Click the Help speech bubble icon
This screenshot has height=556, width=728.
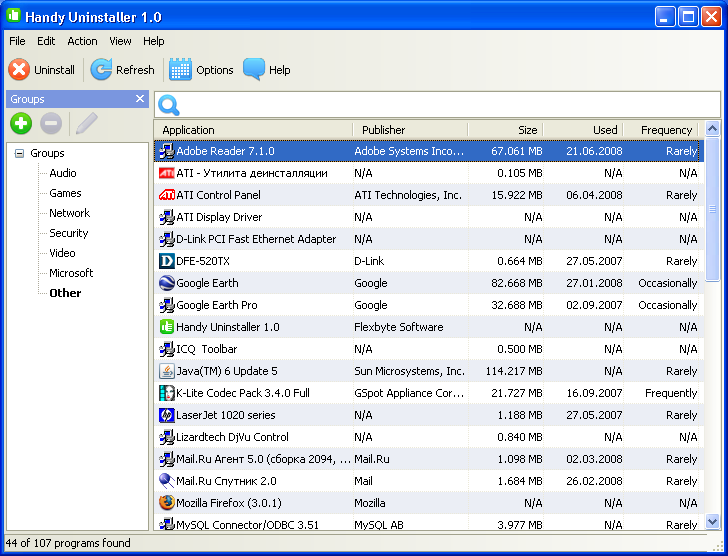(x=254, y=70)
